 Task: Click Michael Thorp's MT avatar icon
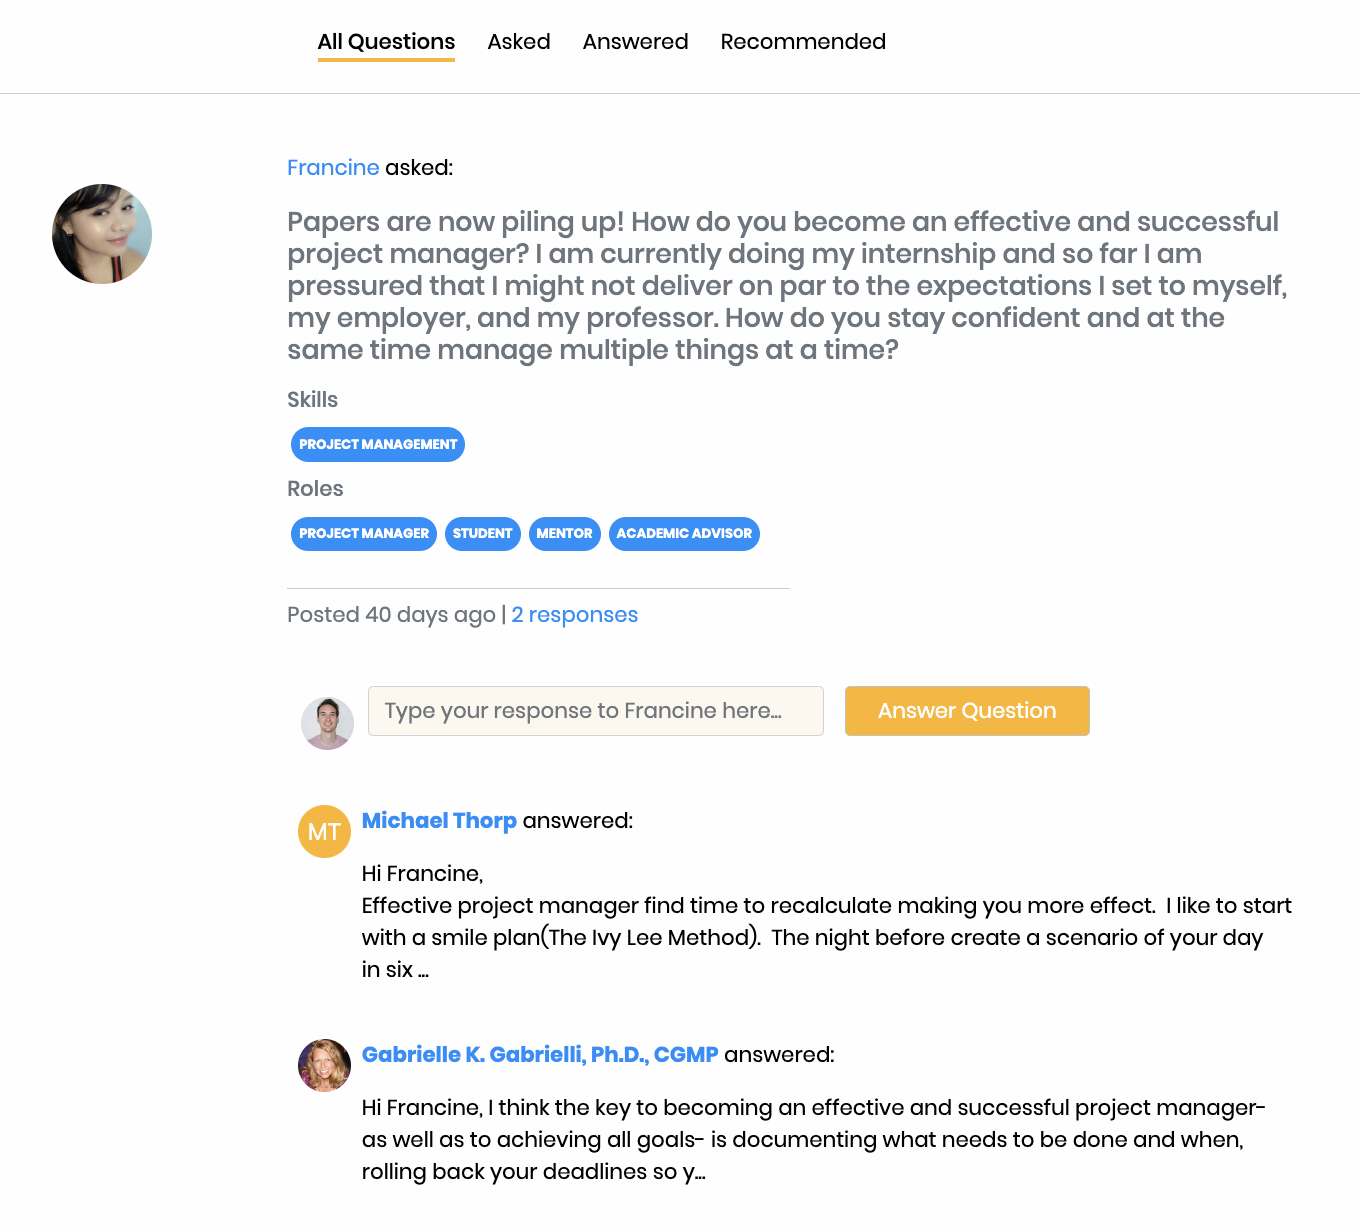324,832
